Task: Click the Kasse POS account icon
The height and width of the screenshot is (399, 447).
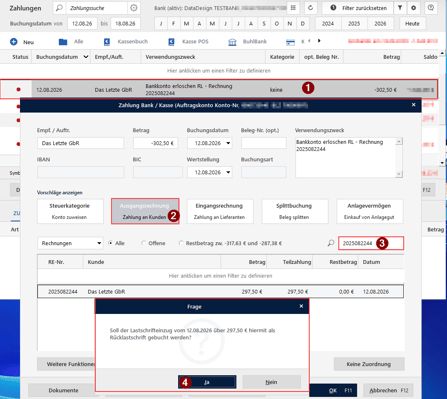Action: pos(171,42)
